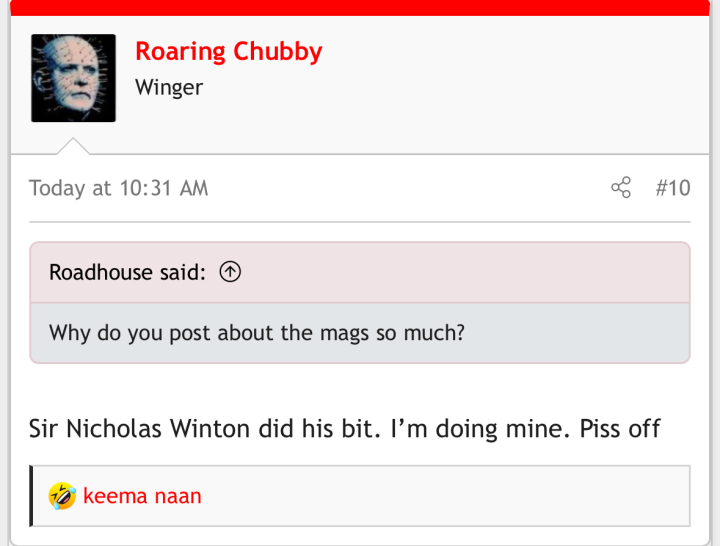Open the share icon for this post
Viewport: 720px width, 546px height.
tap(621, 187)
